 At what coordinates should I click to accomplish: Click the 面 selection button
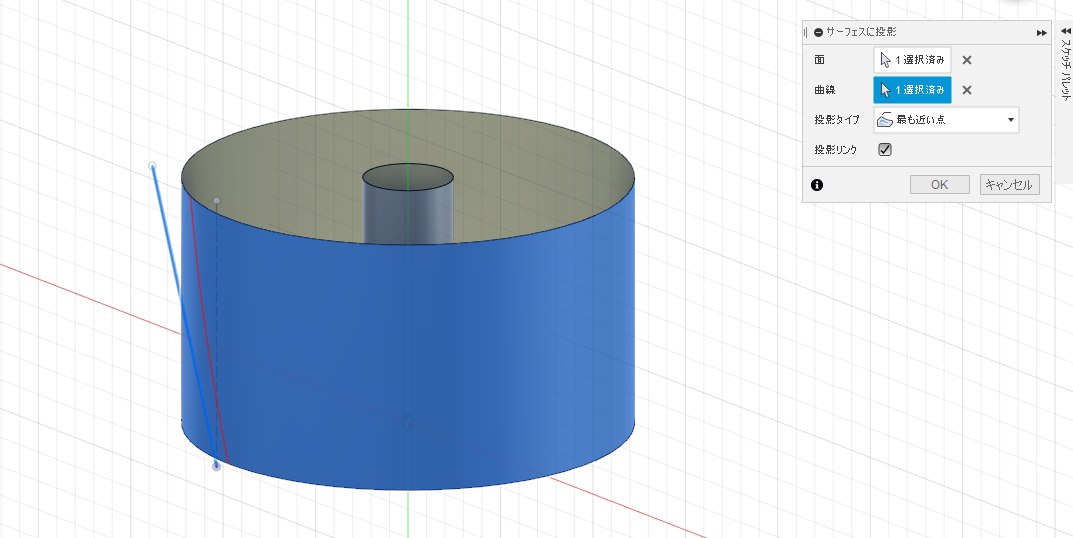pyautogui.click(x=912, y=60)
